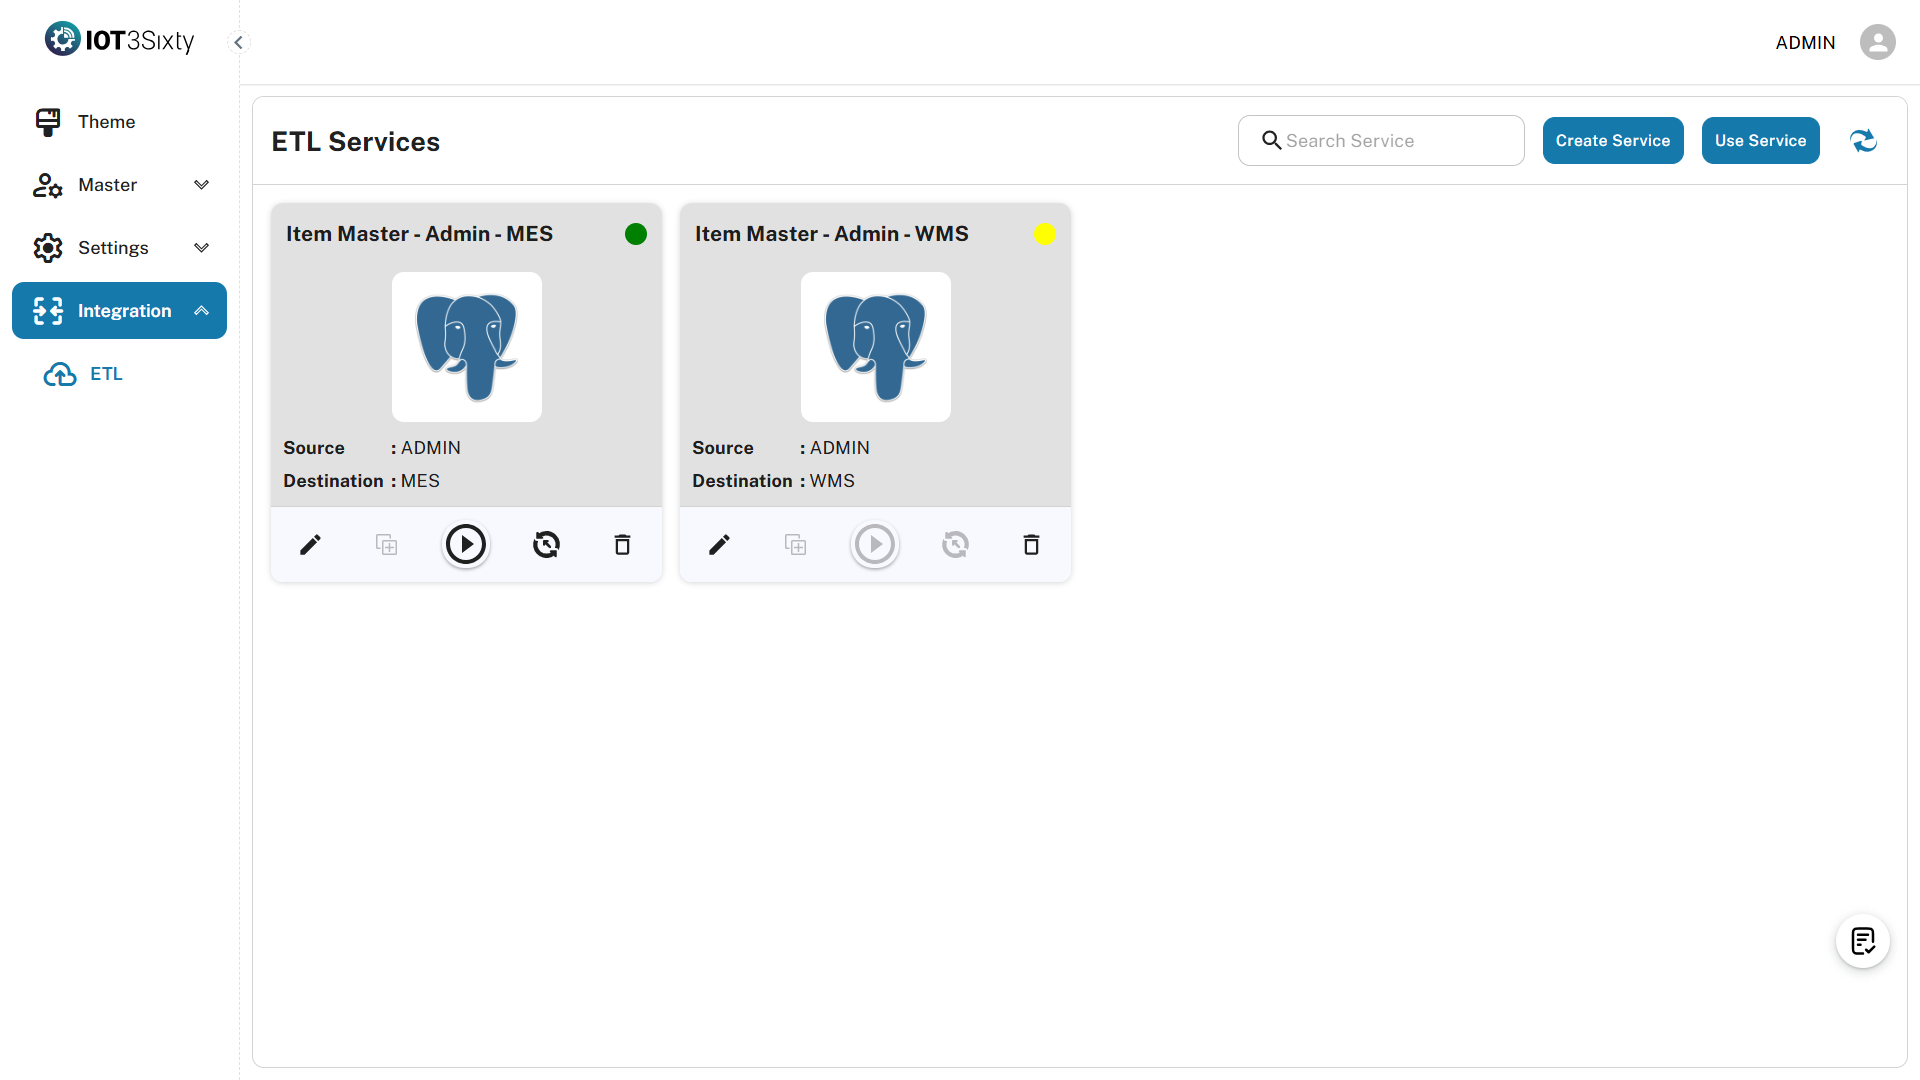1920x1080 pixels.
Task: Collapse the sidebar with the arrow
Action: pos(238,42)
